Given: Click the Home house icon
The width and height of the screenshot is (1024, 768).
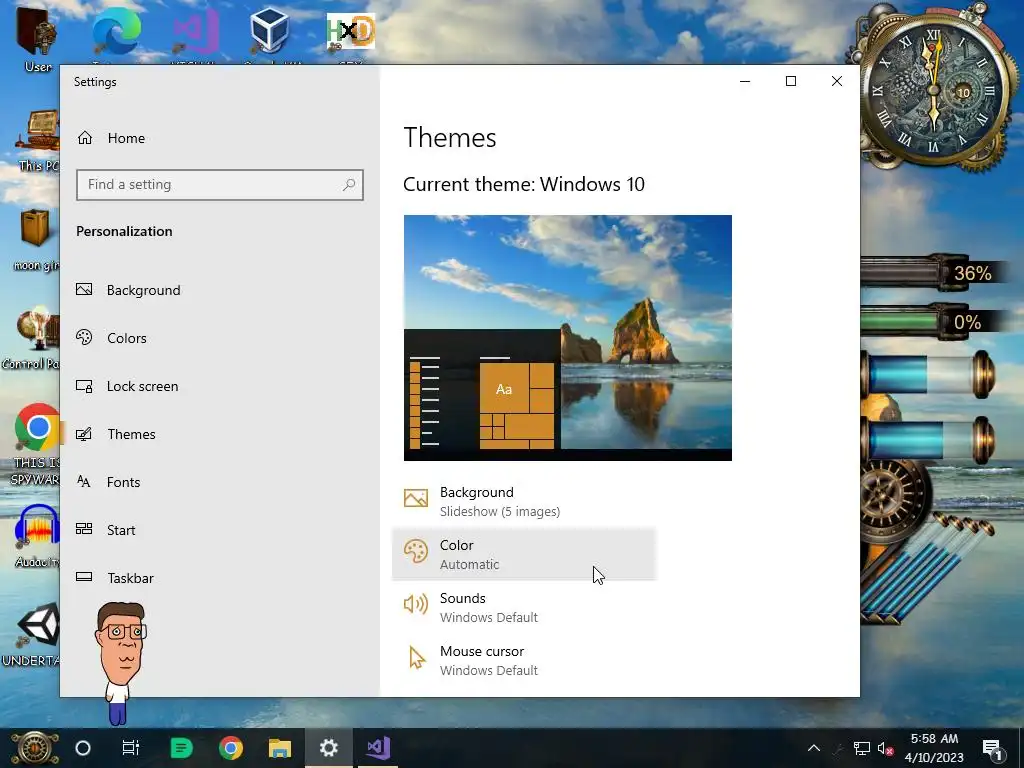Looking at the screenshot, I should (x=85, y=138).
